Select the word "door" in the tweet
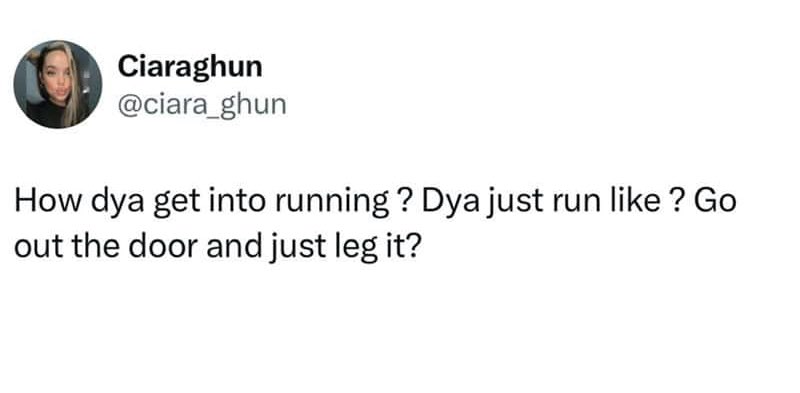Screen dimensions: 800x393 pyautogui.click(x=162, y=246)
